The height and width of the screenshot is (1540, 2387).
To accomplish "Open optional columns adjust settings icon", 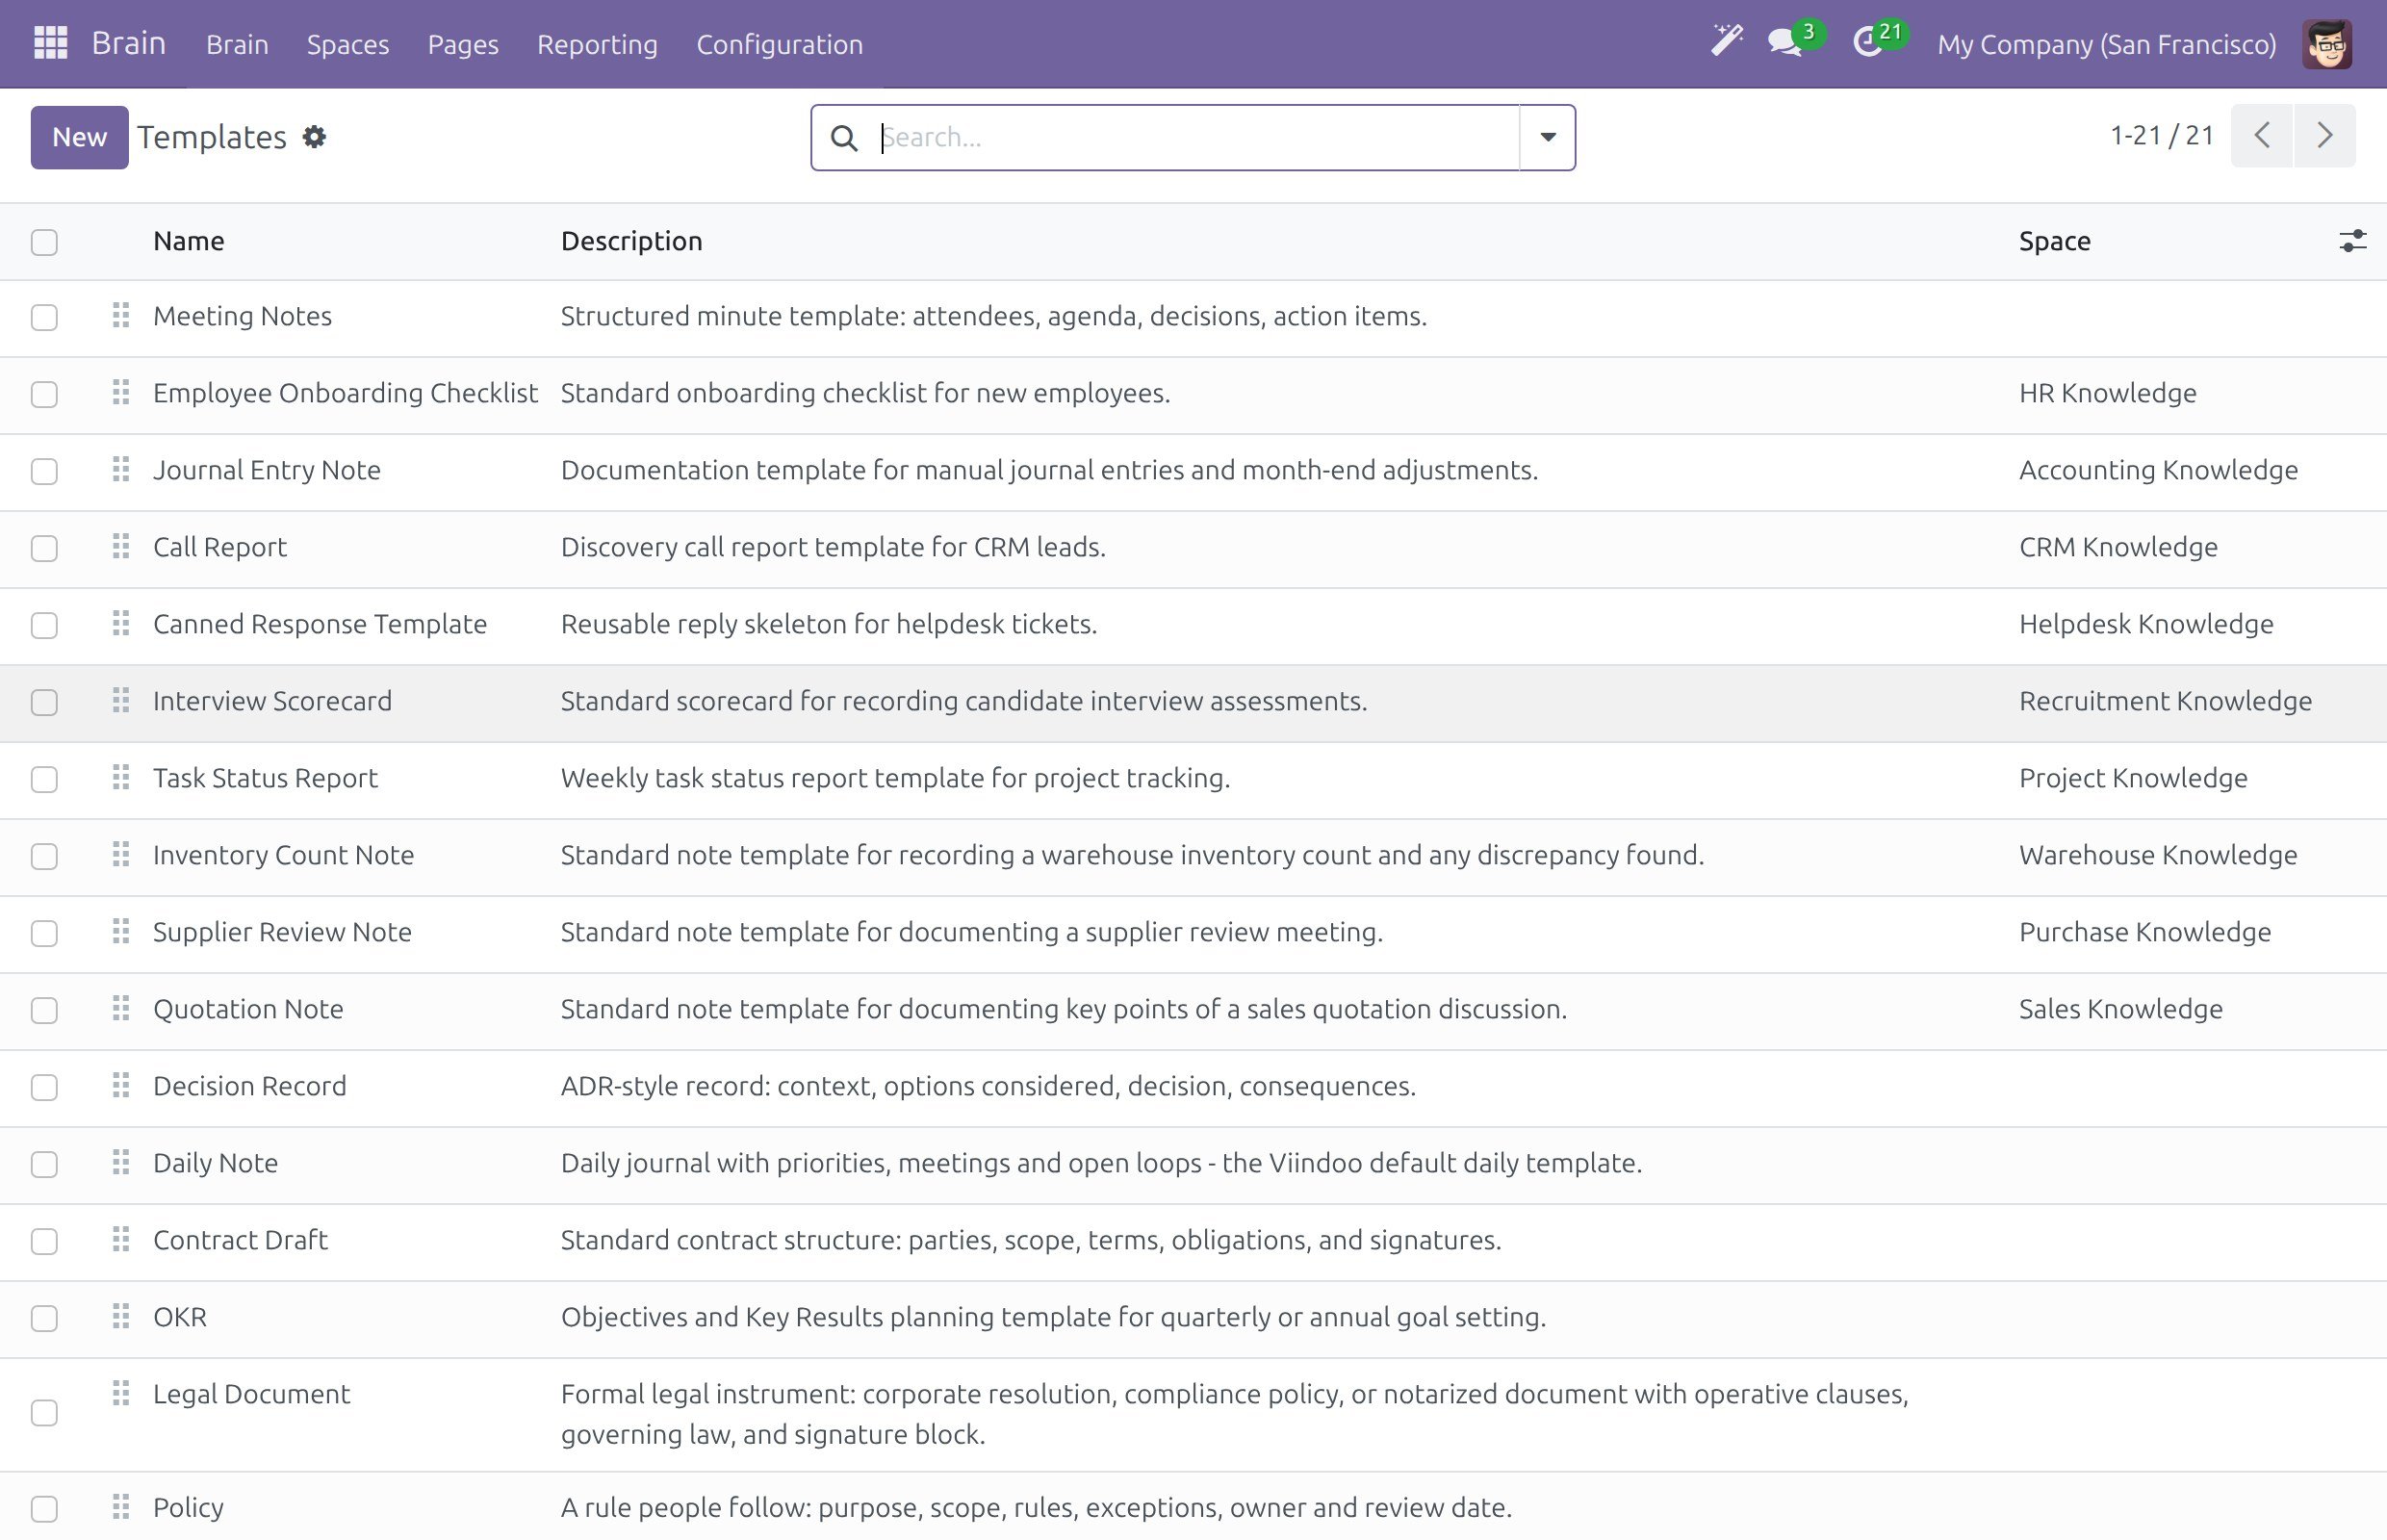I will pyautogui.click(x=2352, y=241).
